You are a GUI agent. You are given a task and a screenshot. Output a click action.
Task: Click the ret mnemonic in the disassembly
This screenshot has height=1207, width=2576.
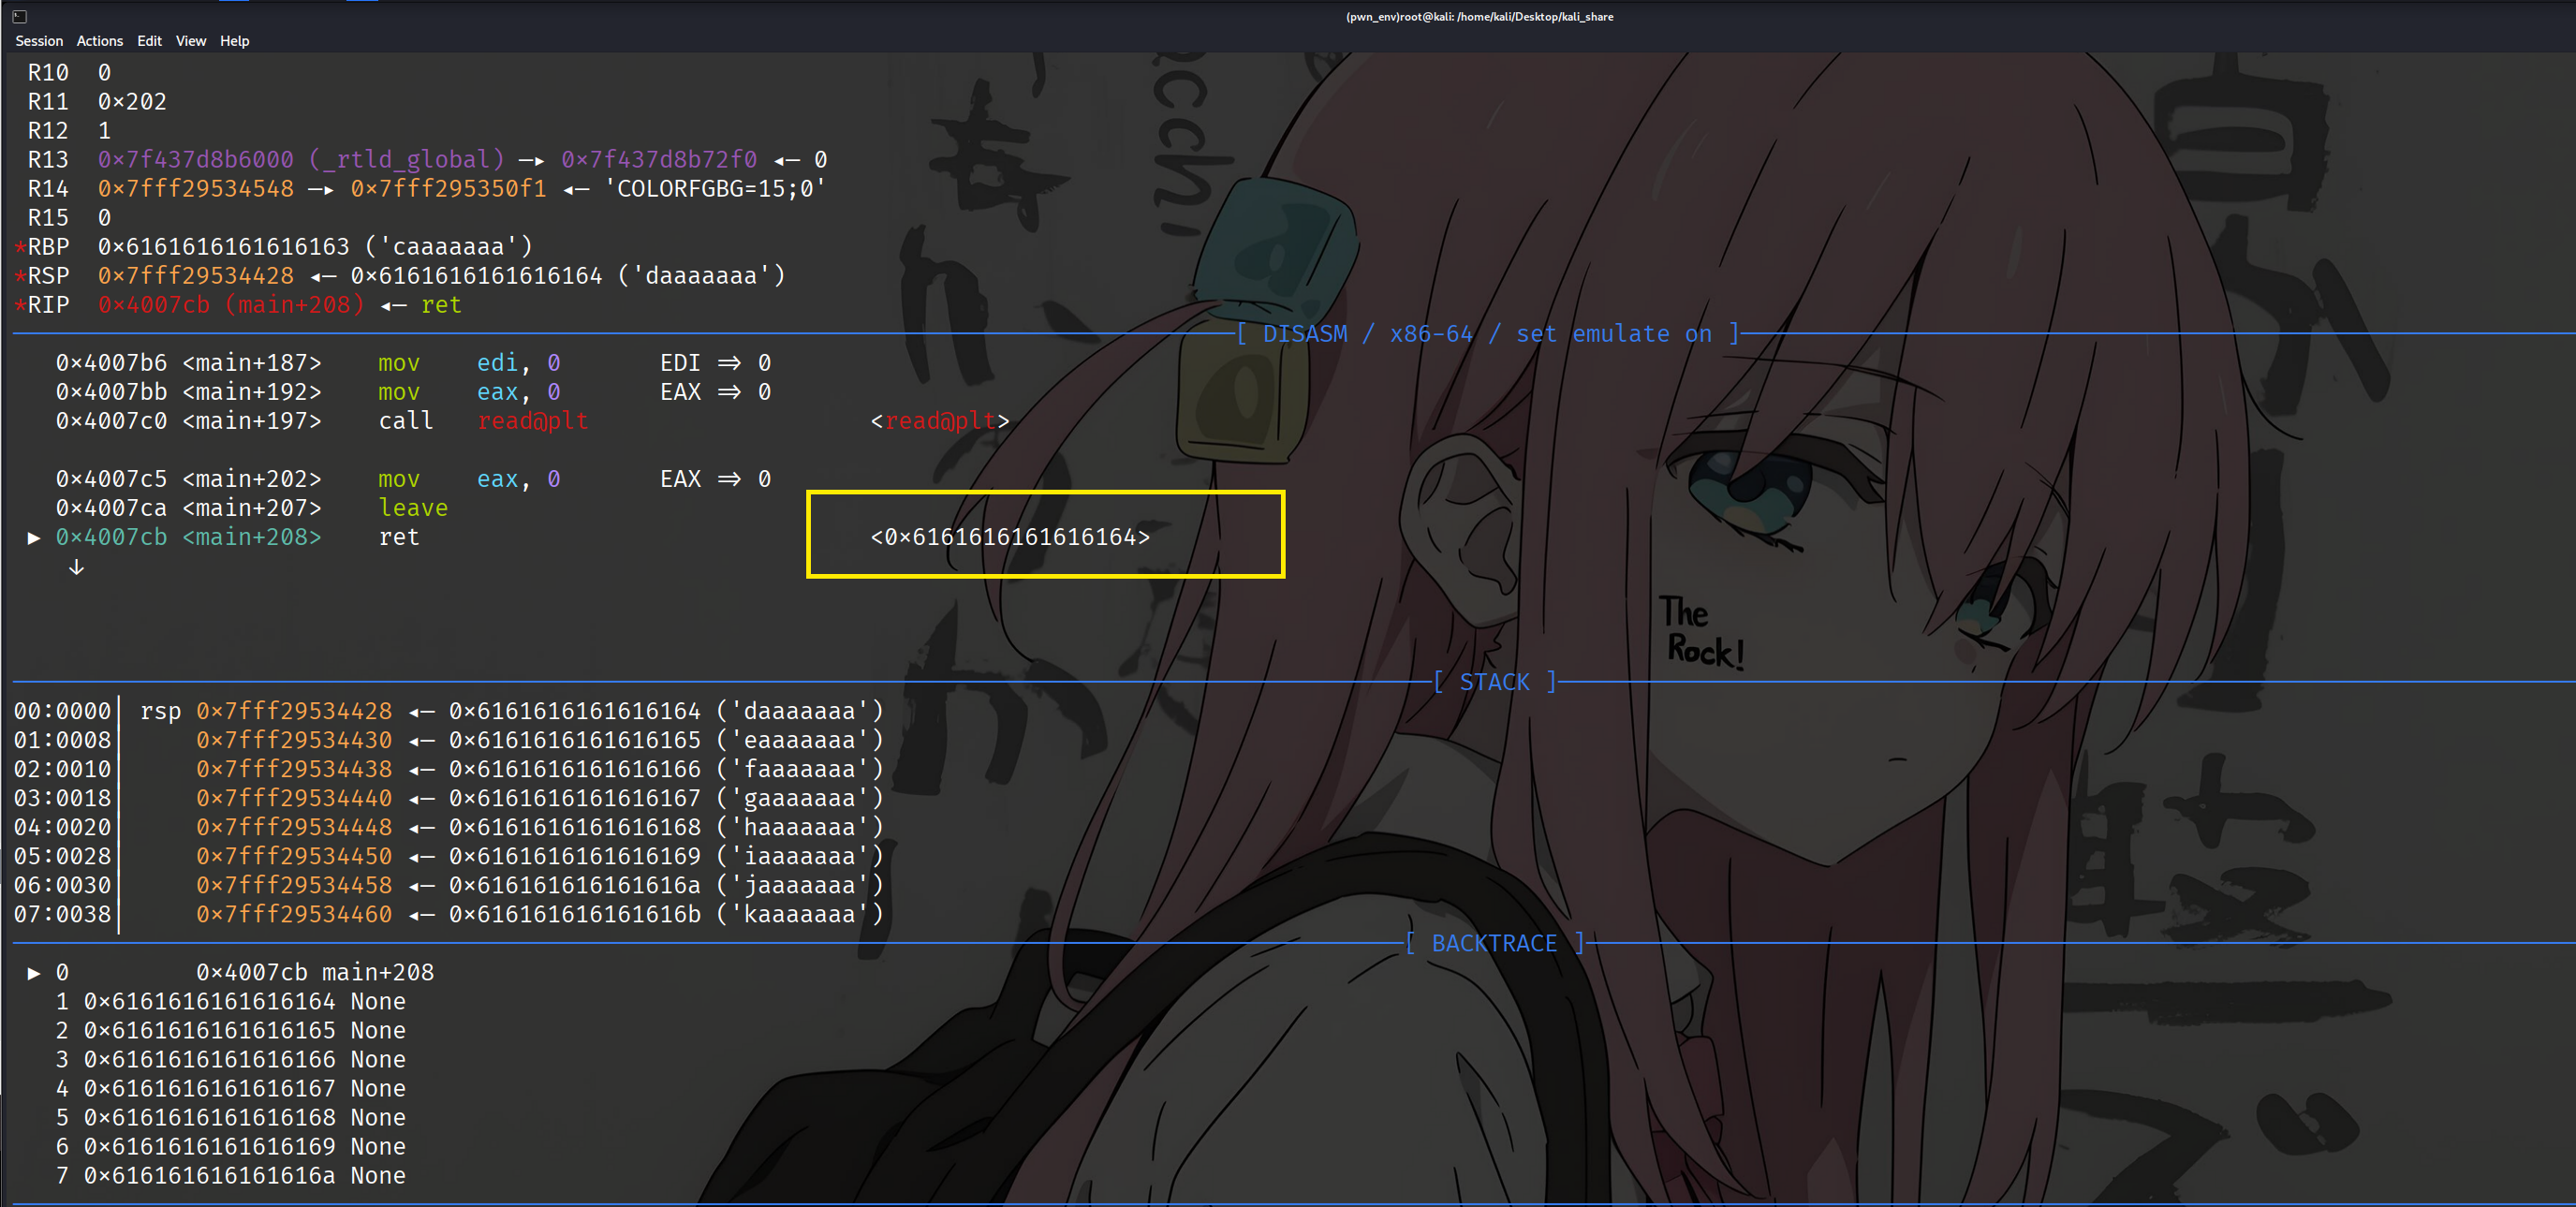[399, 537]
